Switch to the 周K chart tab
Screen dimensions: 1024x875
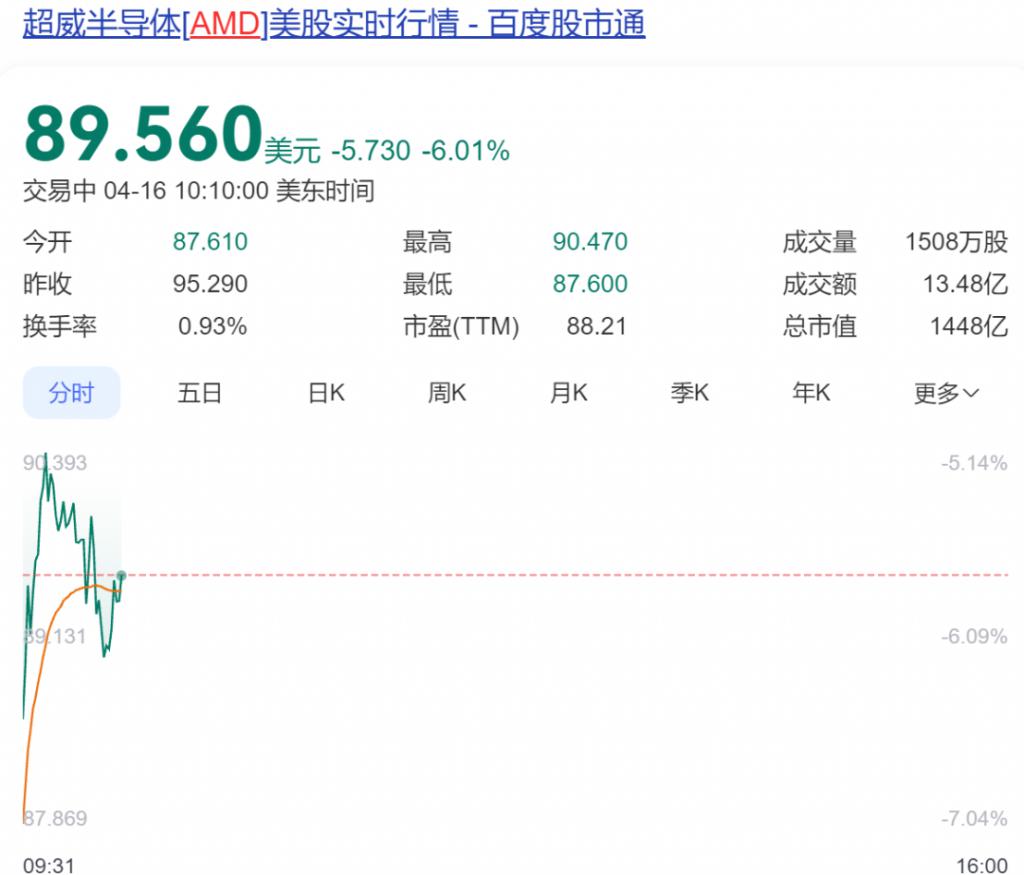click(x=447, y=393)
